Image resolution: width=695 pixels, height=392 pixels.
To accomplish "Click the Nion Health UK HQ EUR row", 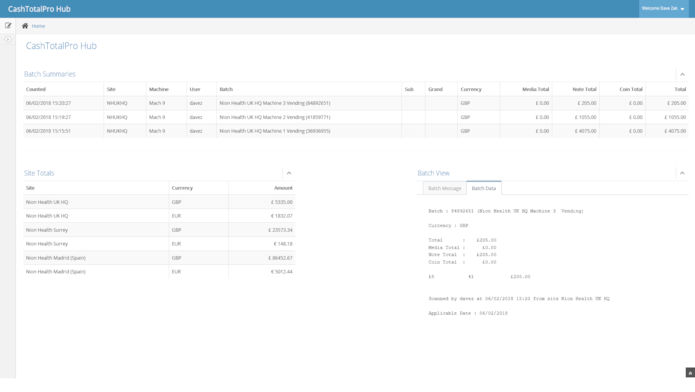I will point(160,216).
